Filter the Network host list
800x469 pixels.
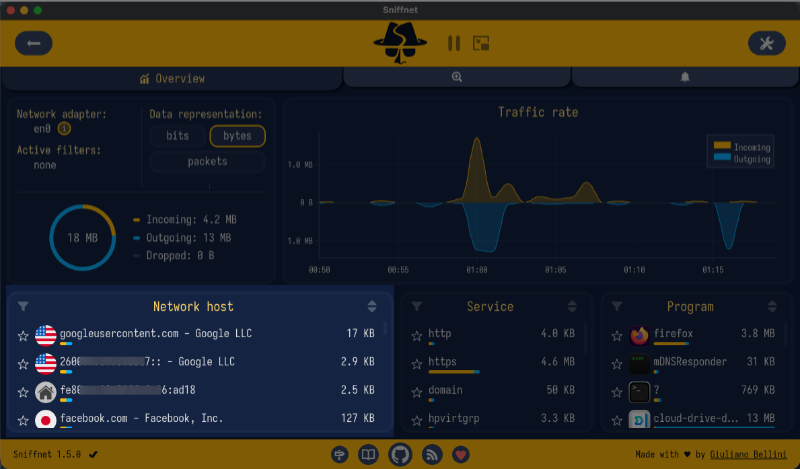pyautogui.click(x=23, y=306)
